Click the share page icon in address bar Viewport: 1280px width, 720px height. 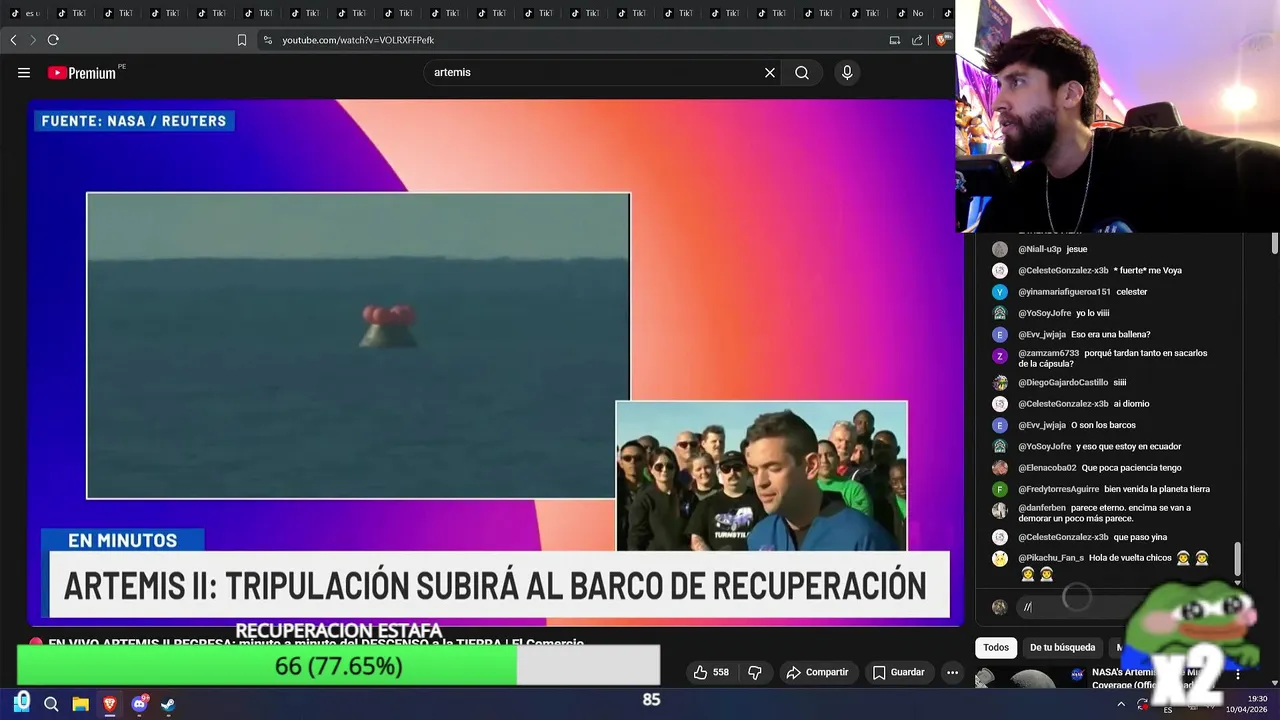pyautogui.click(x=917, y=40)
